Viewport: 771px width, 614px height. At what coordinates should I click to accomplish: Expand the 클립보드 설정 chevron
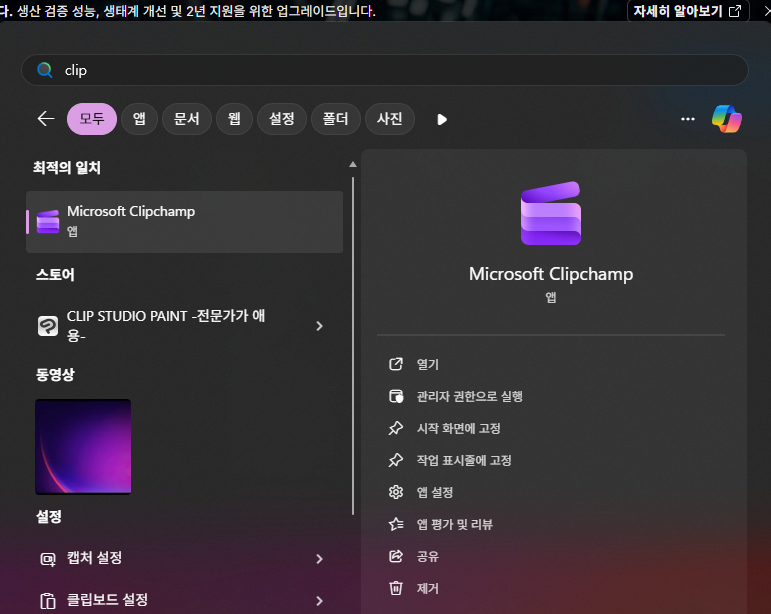point(319,601)
